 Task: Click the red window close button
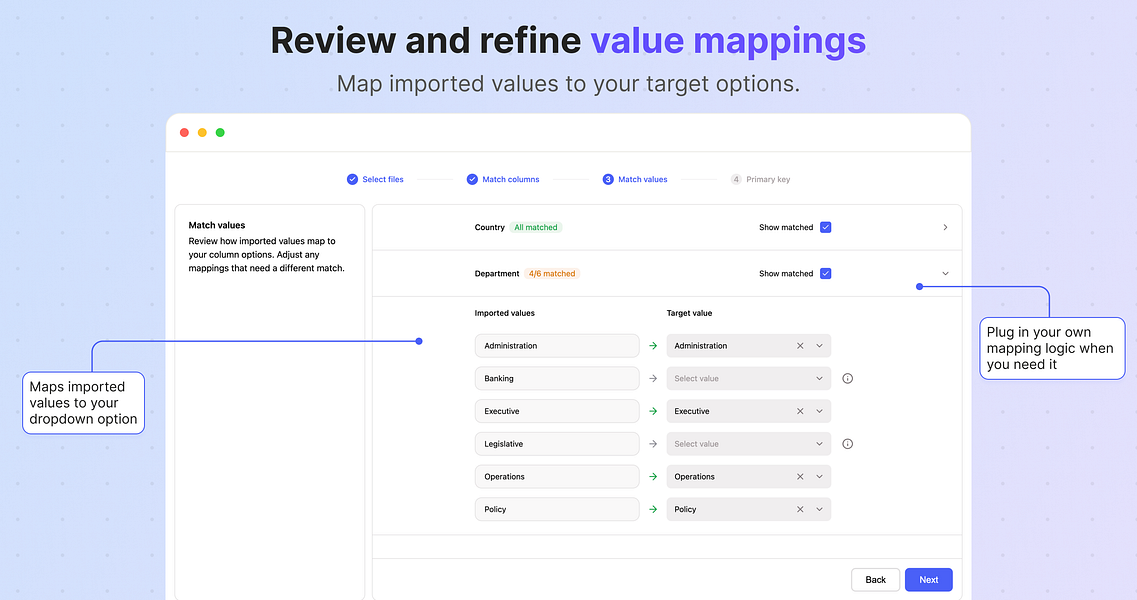[184, 133]
